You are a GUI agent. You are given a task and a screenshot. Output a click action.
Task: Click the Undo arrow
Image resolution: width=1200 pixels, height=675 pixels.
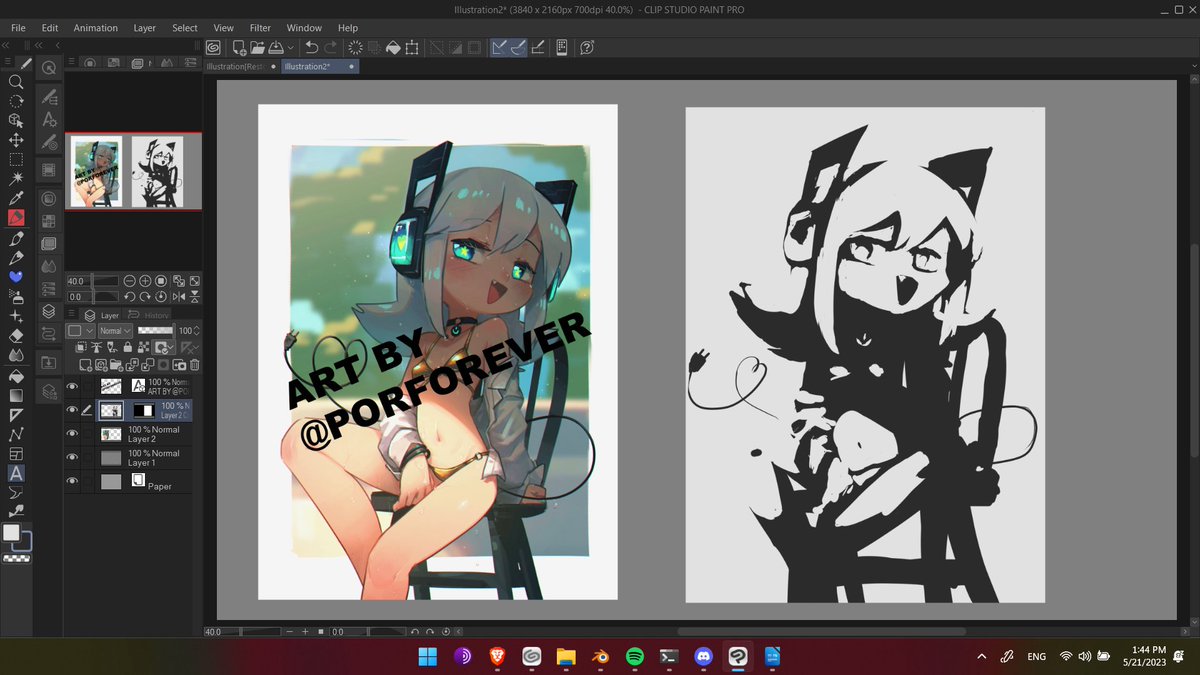click(311, 47)
